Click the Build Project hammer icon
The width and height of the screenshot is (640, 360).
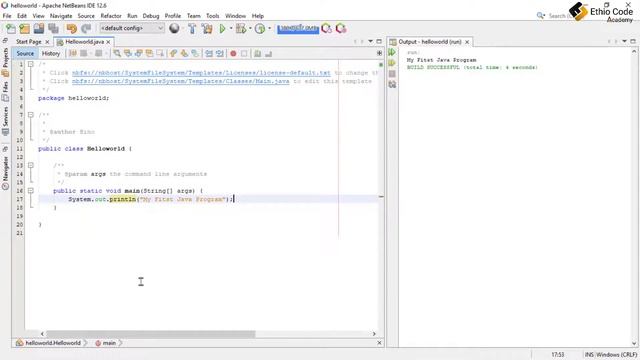(x=192, y=29)
